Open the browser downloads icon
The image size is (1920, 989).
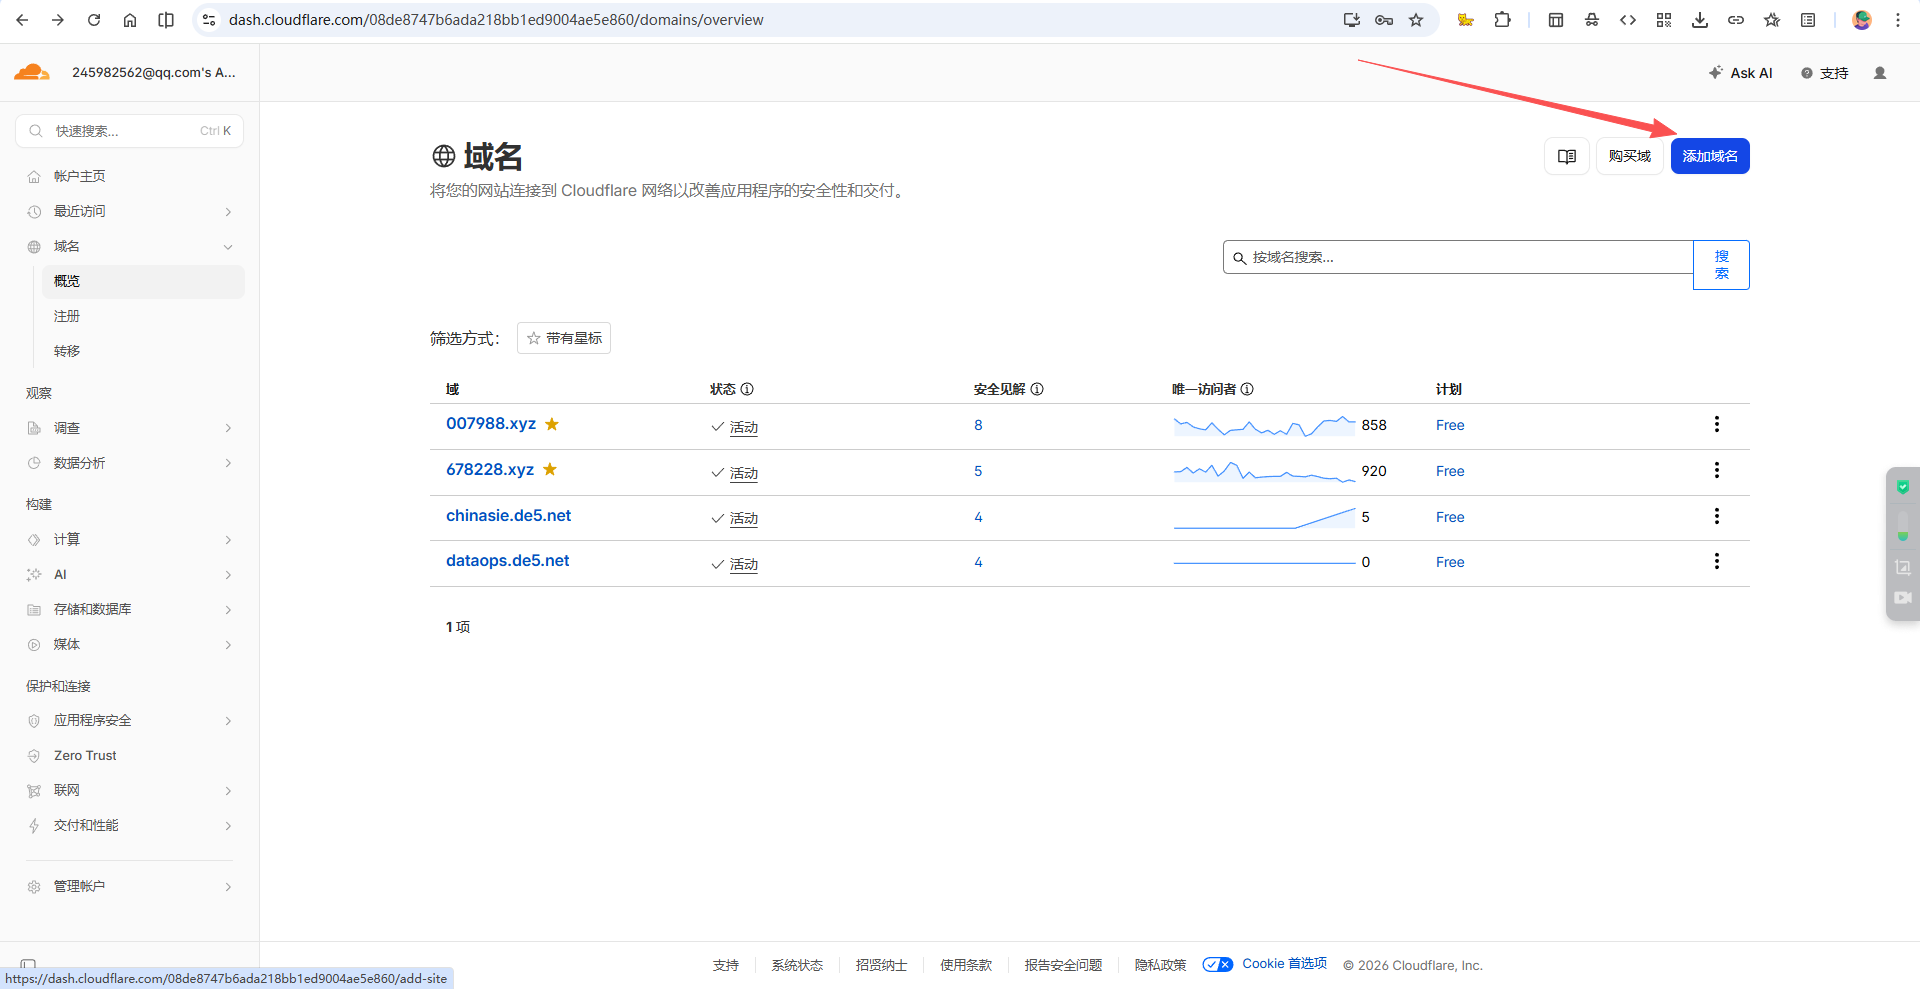(1700, 20)
